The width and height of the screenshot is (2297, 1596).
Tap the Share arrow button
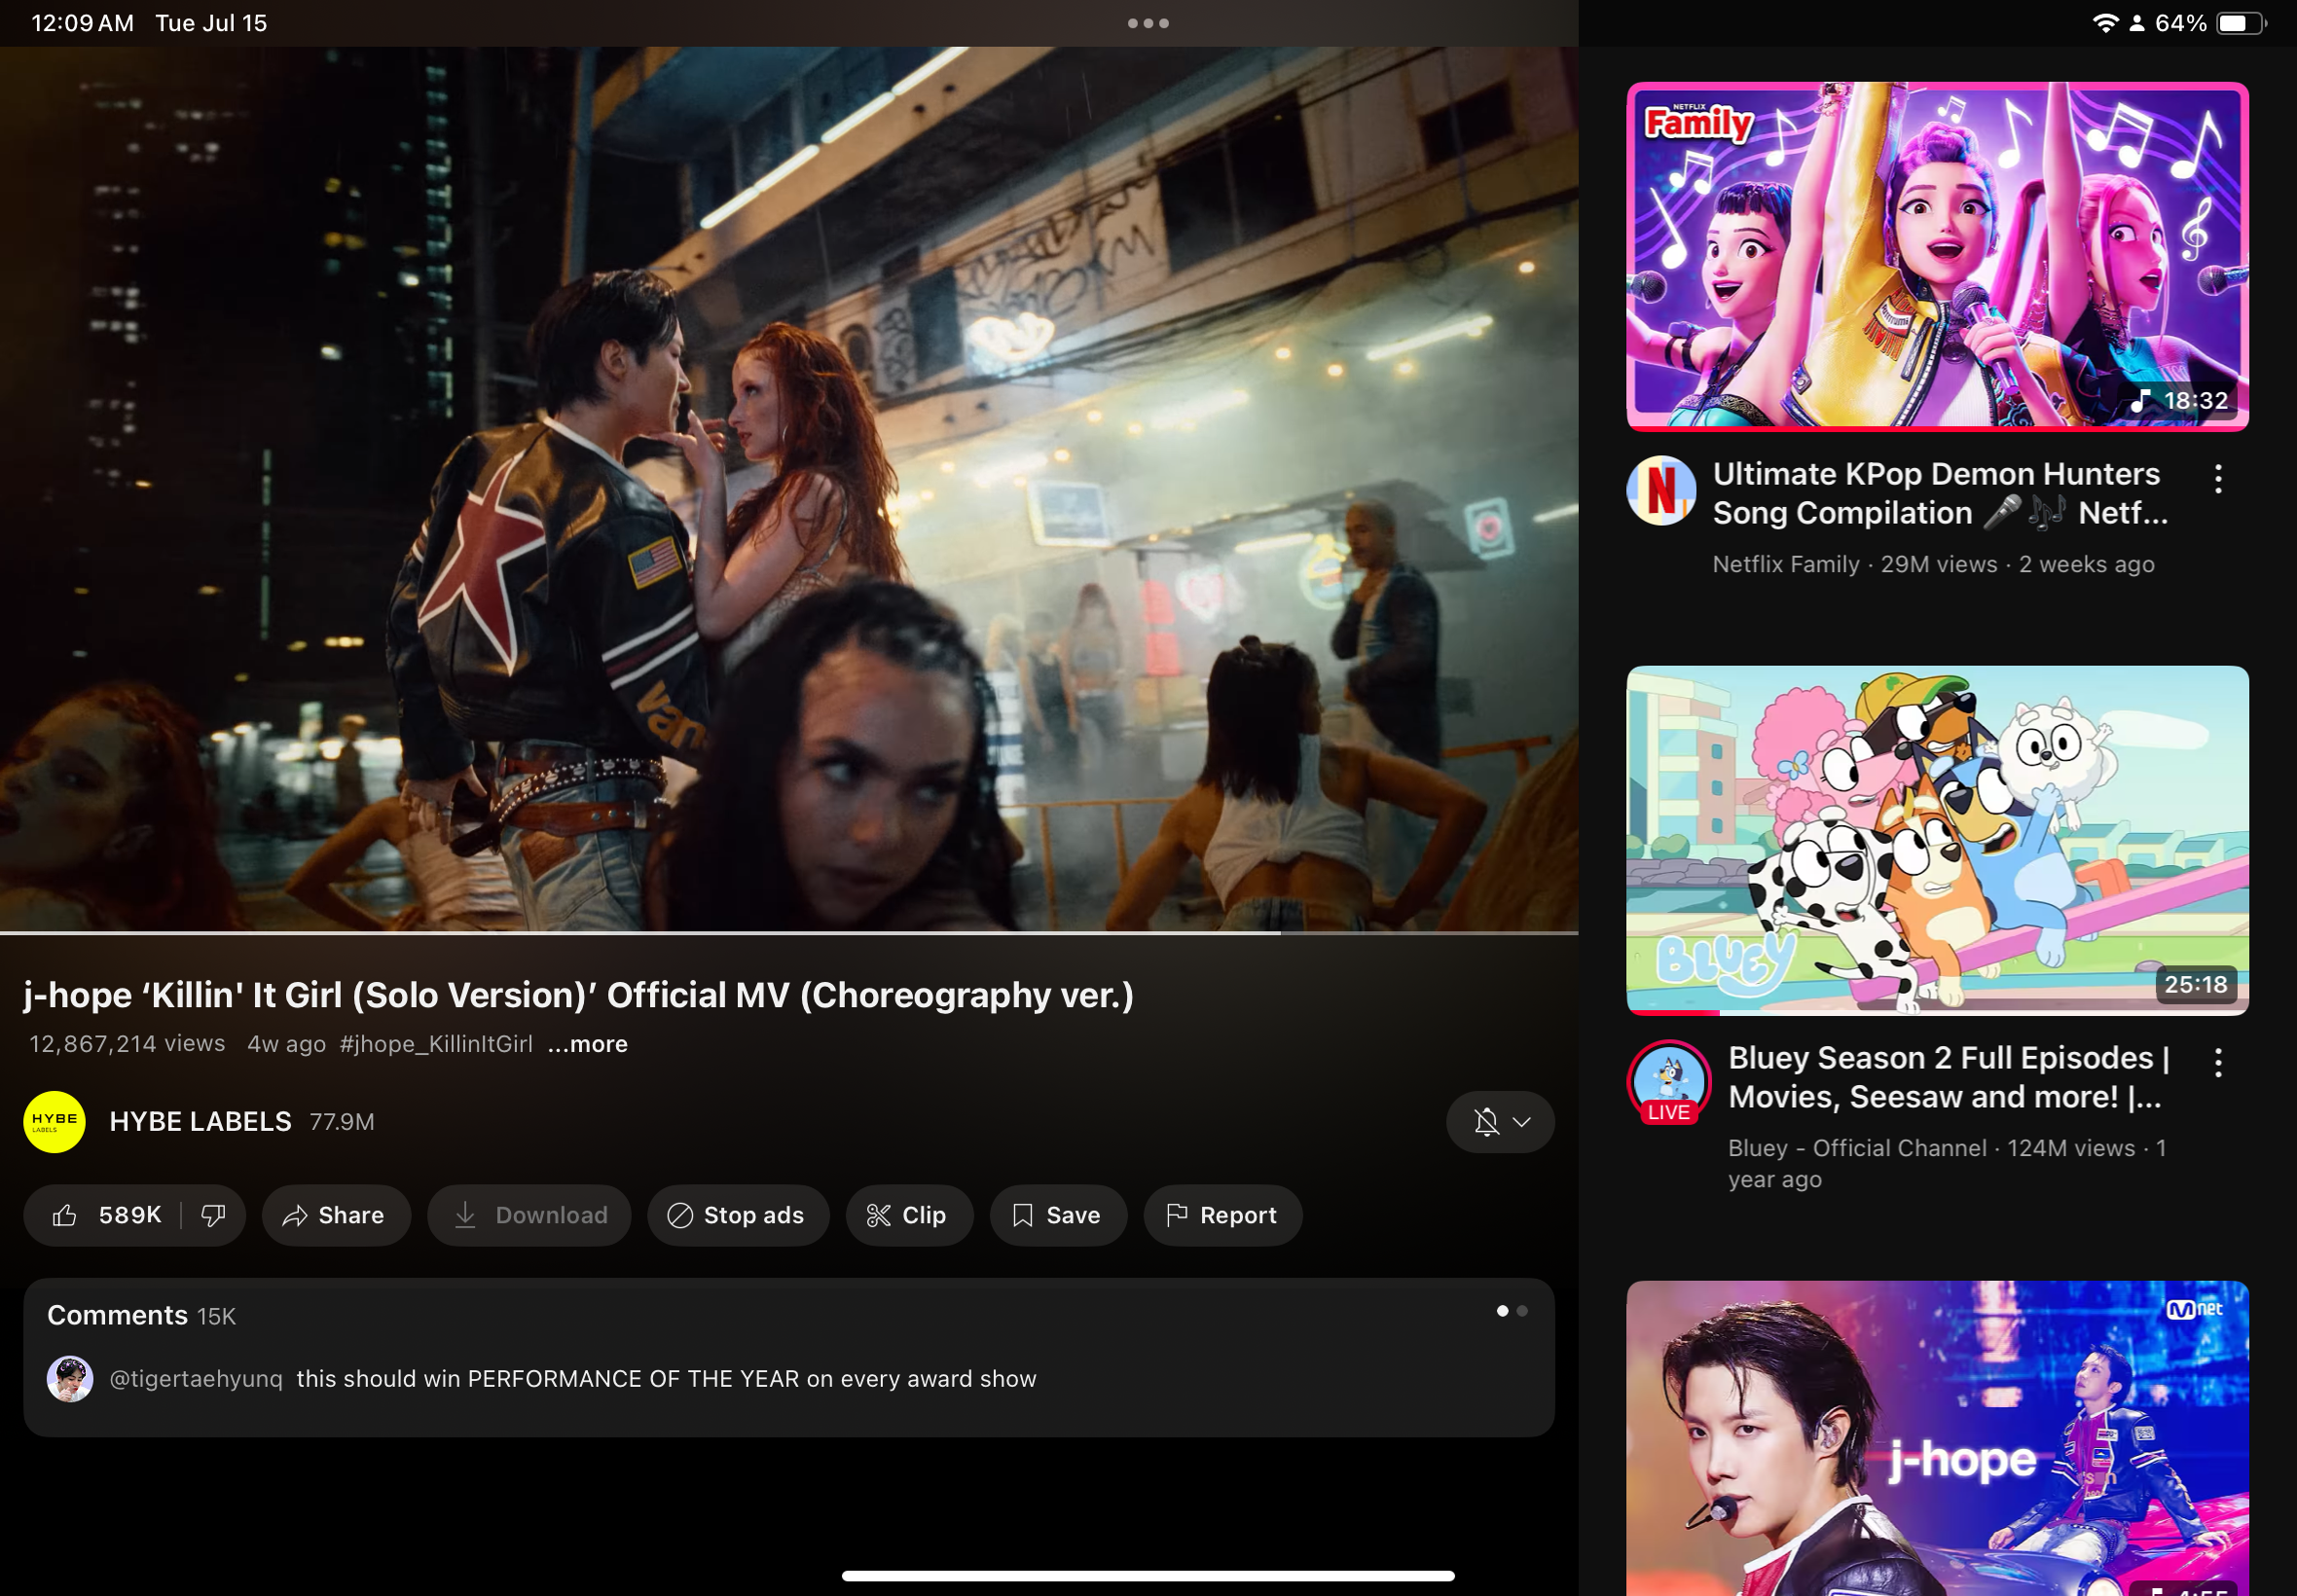(335, 1215)
